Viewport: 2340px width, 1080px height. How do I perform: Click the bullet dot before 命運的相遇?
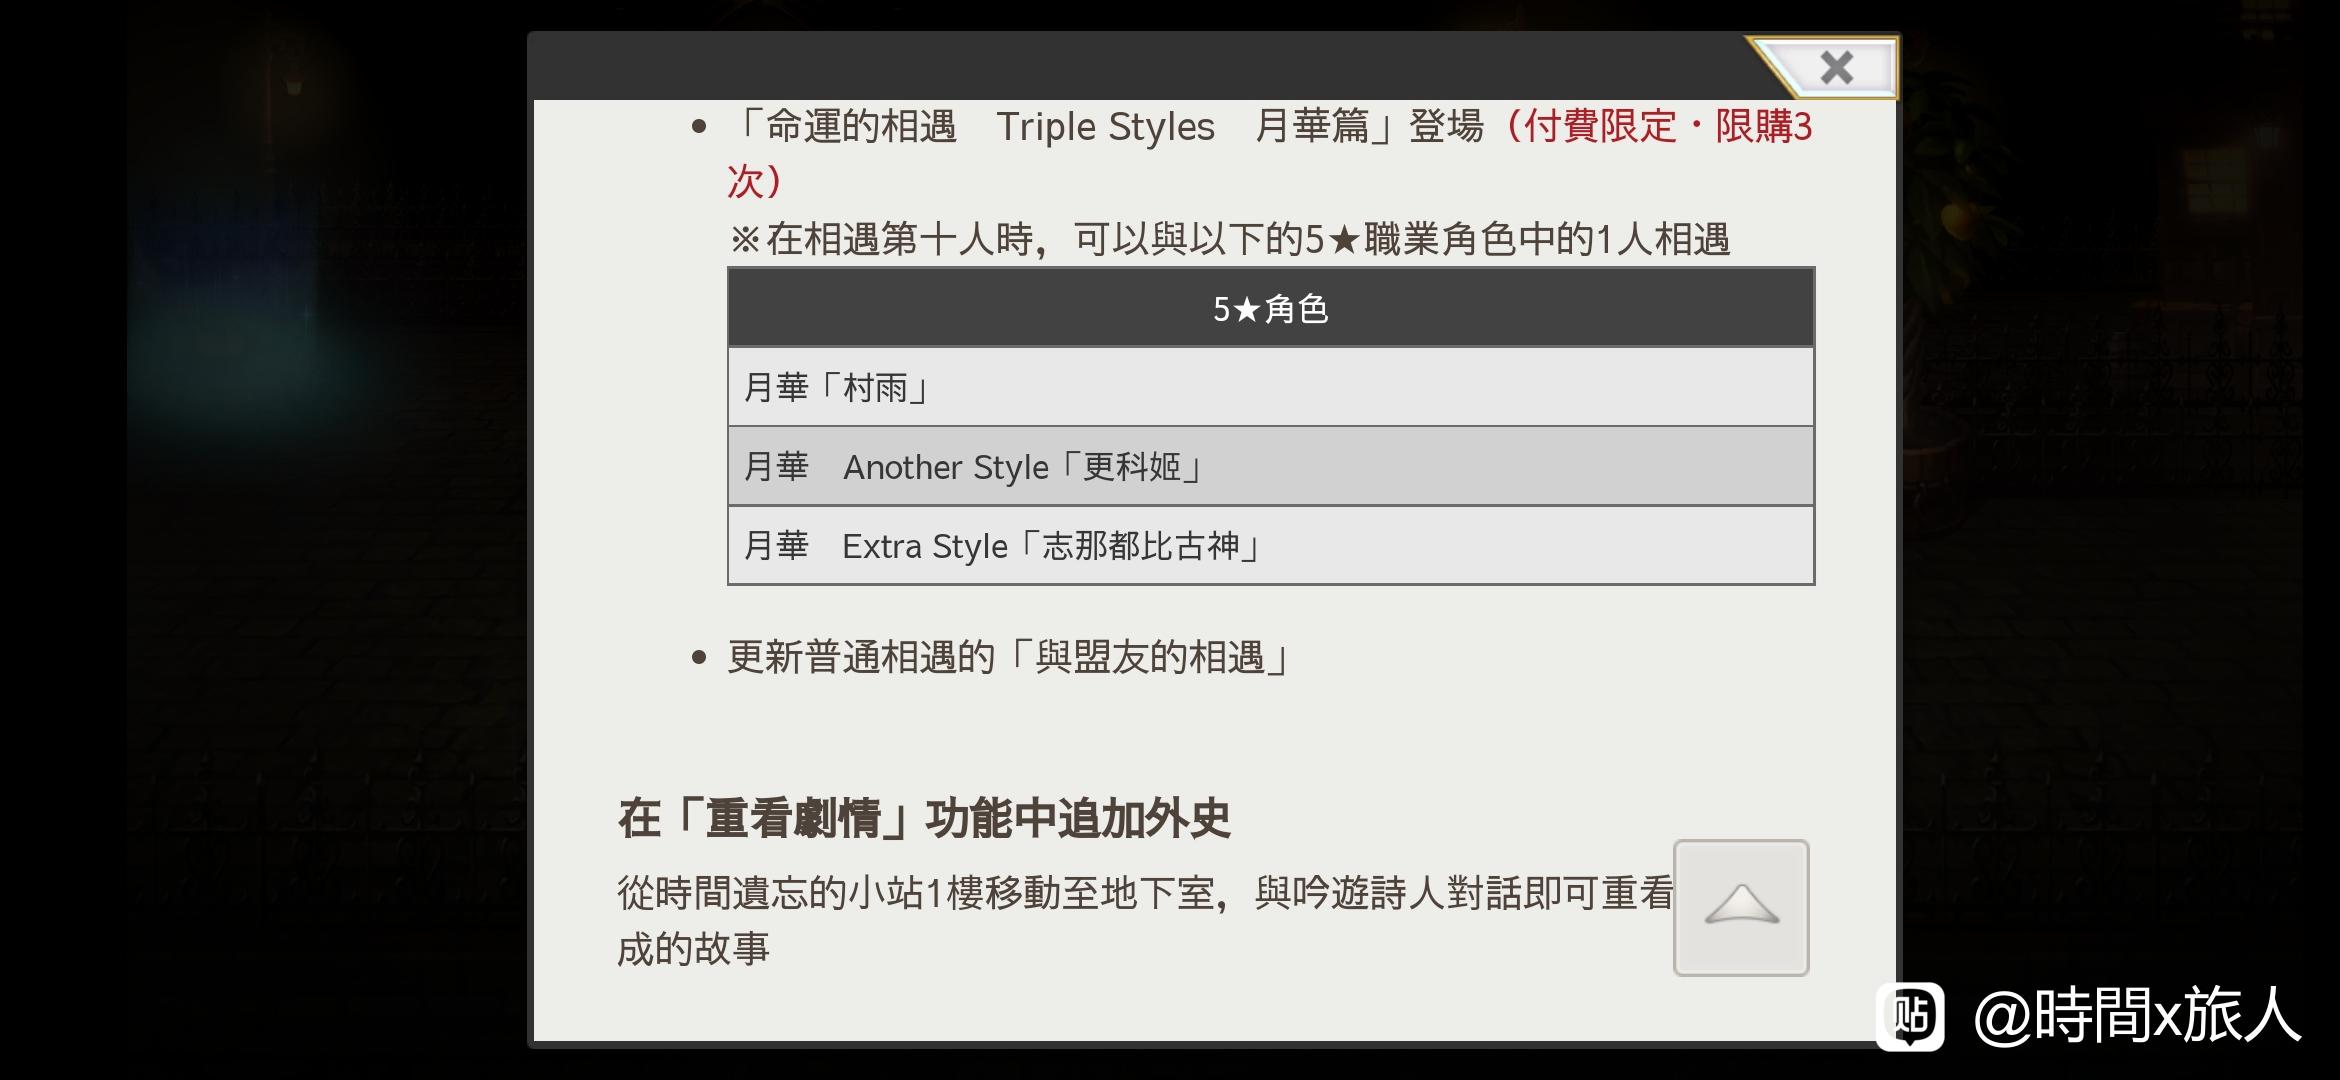(x=699, y=127)
